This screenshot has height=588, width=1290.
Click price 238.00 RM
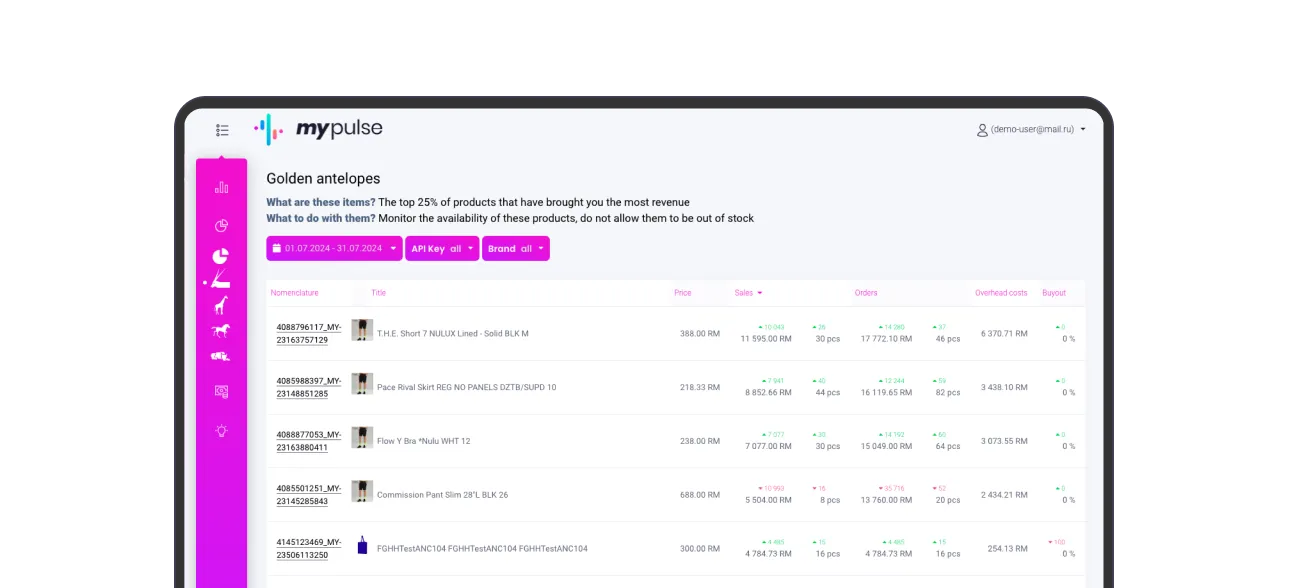click(x=699, y=441)
